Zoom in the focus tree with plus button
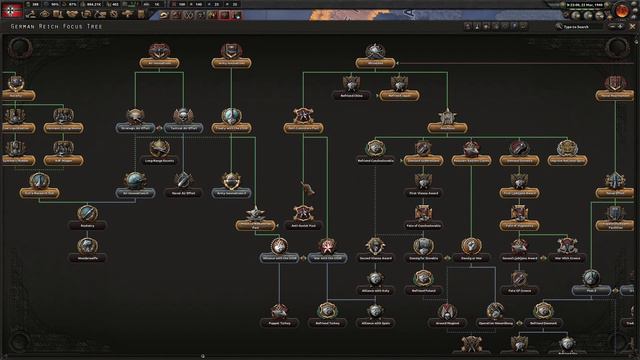The height and width of the screenshot is (360, 640). (621, 27)
